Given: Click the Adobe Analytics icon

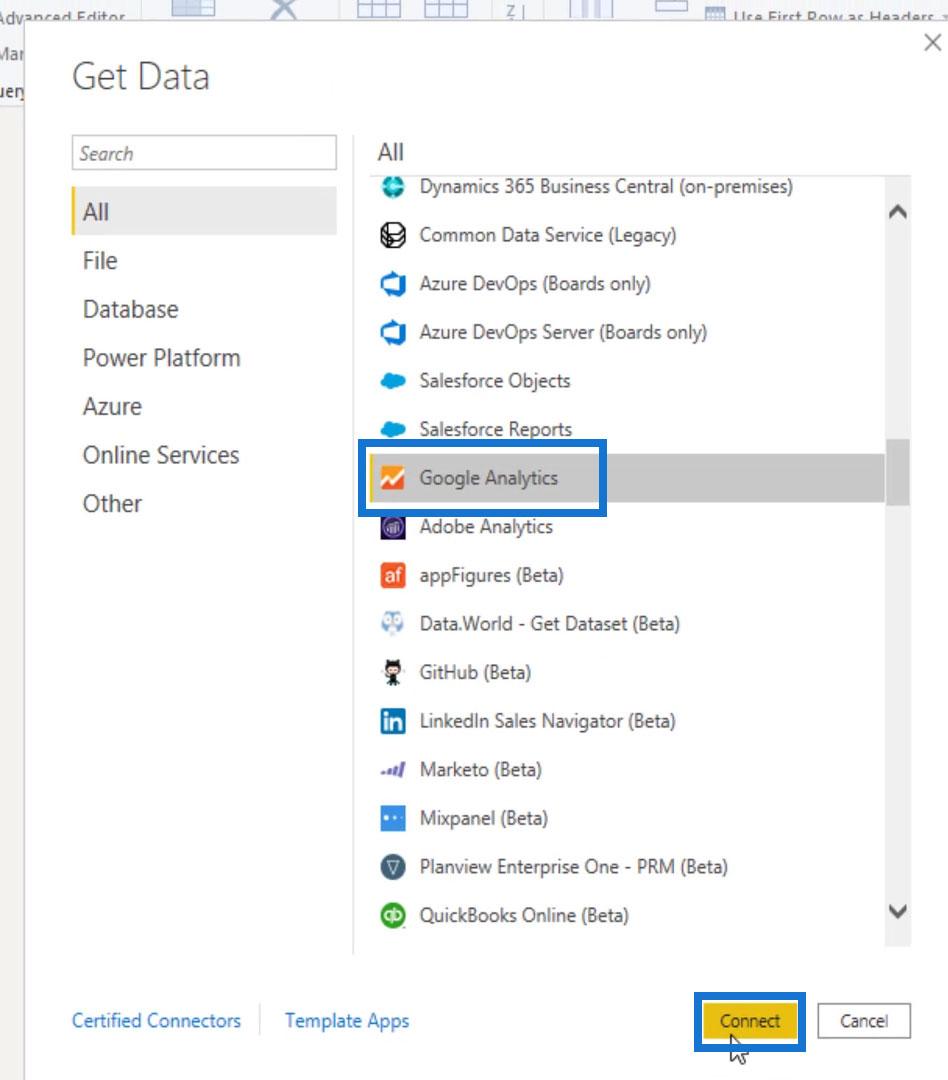Looking at the screenshot, I should (x=393, y=527).
